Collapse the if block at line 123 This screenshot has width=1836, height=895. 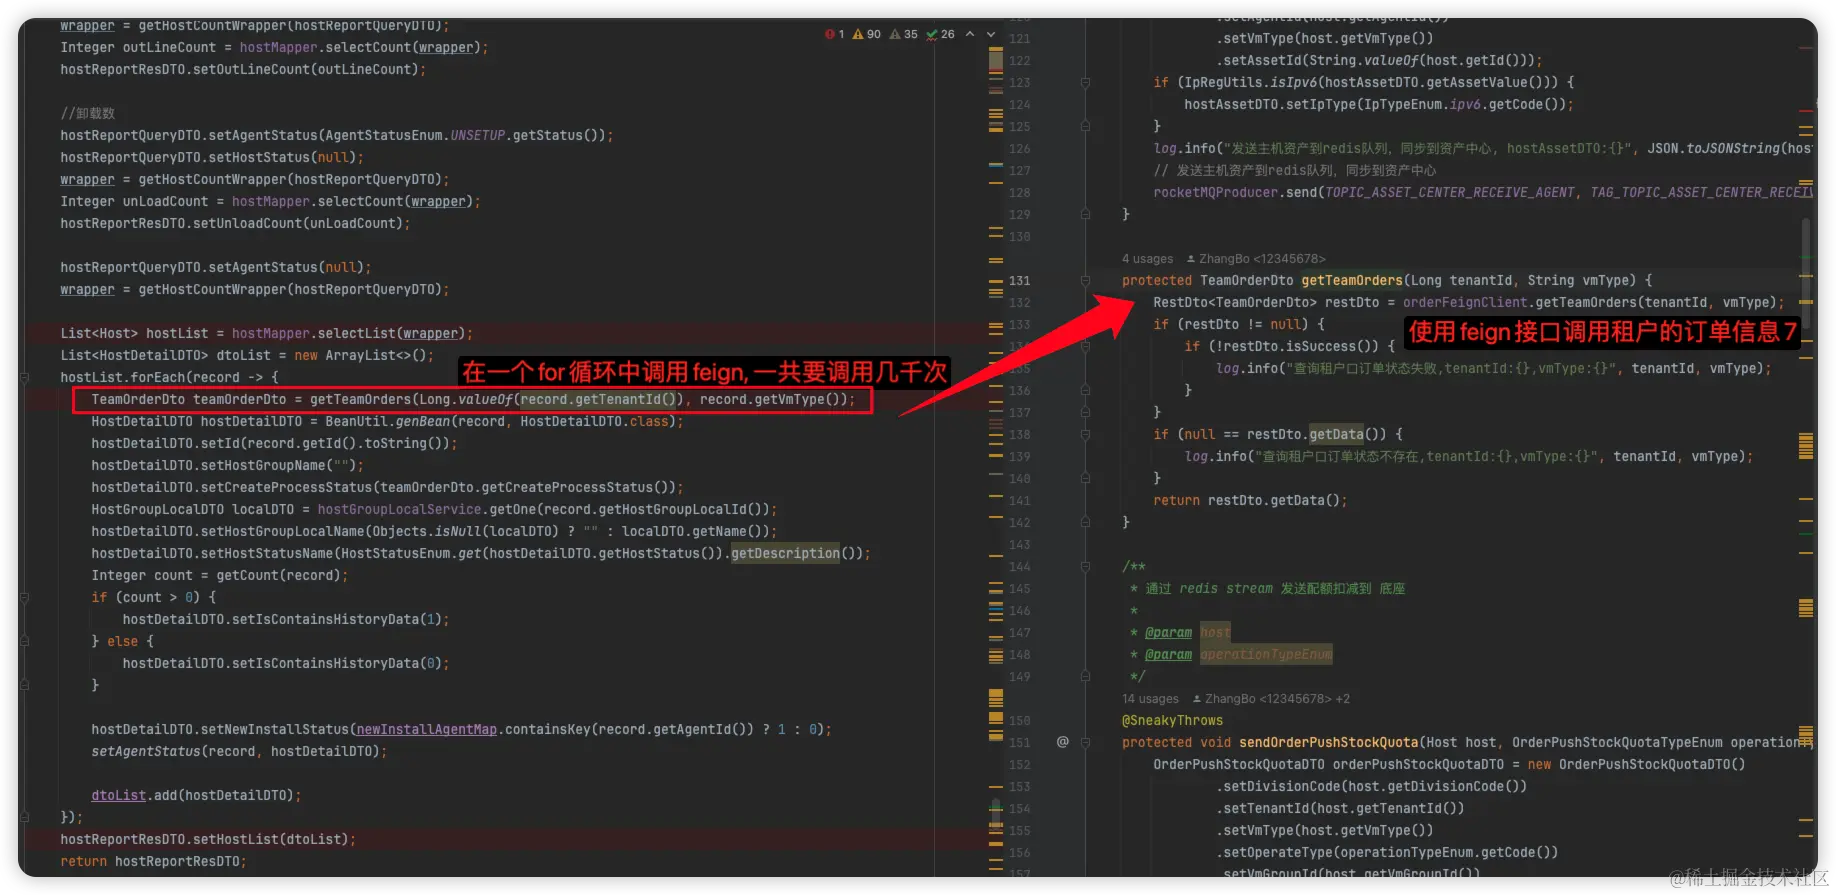coord(1085,83)
